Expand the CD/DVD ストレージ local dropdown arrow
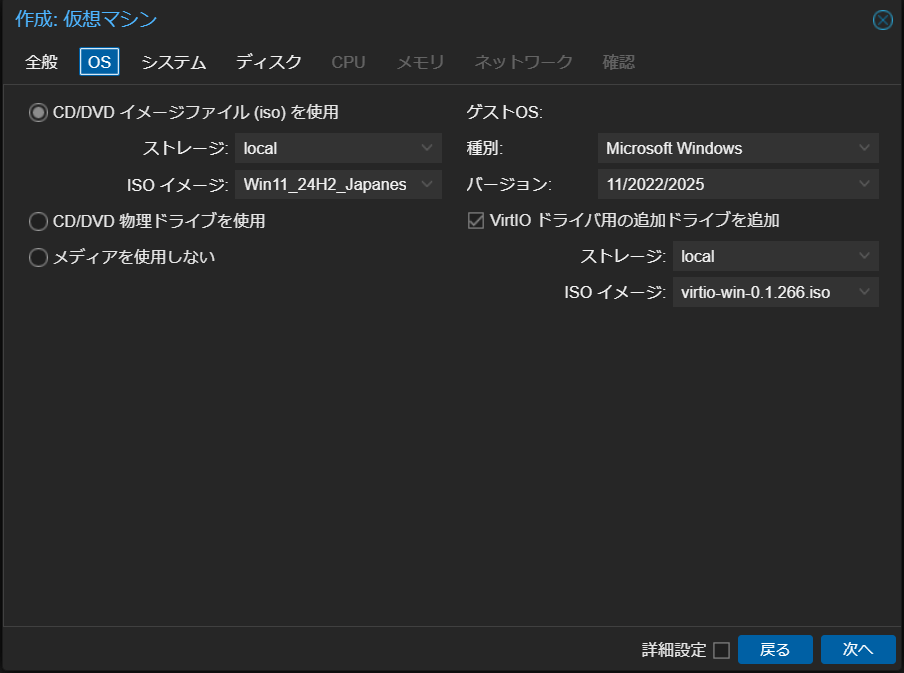This screenshot has width=904, height=673. 427,148
